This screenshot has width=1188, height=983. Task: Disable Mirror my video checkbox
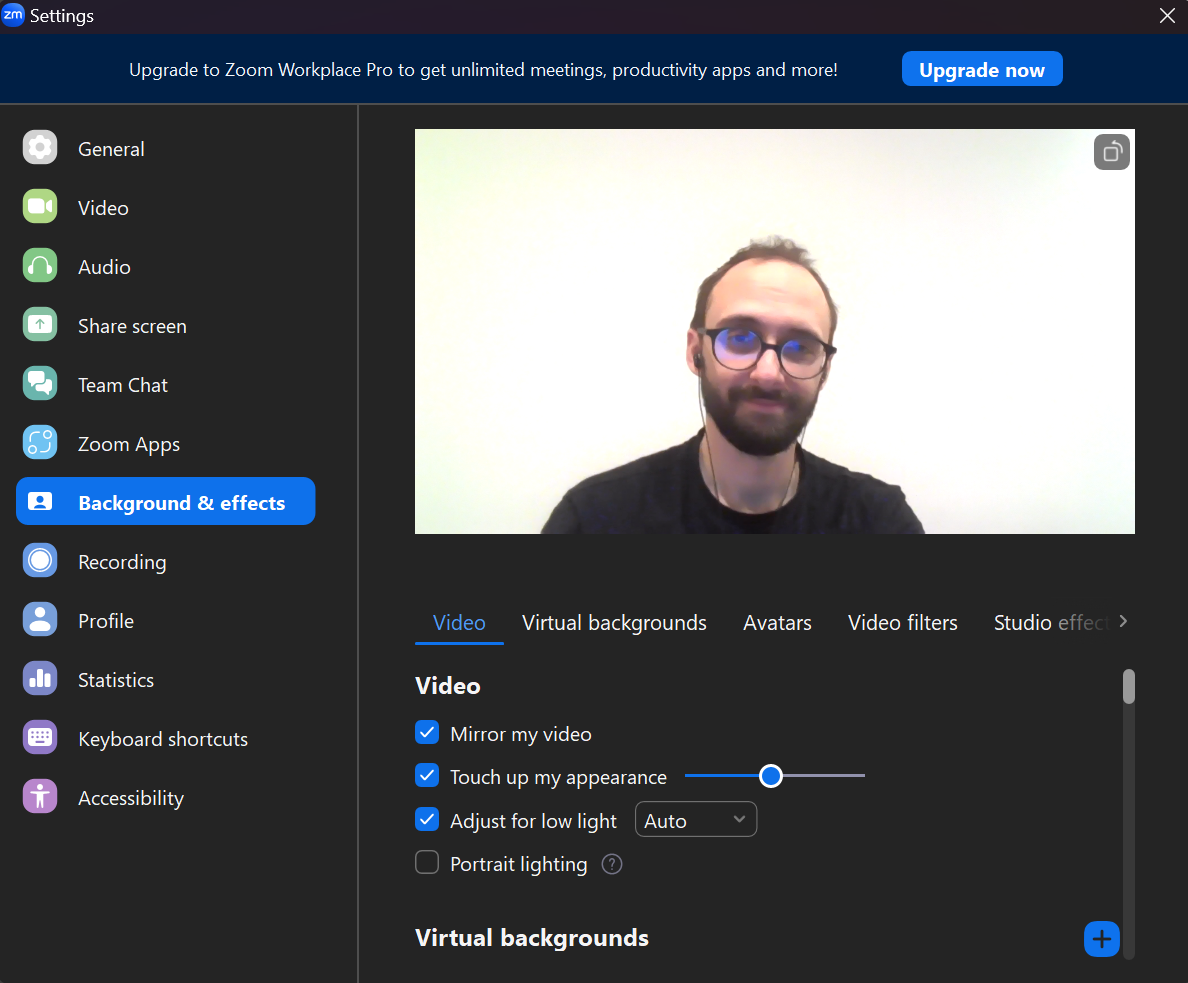tap(427, 732)
